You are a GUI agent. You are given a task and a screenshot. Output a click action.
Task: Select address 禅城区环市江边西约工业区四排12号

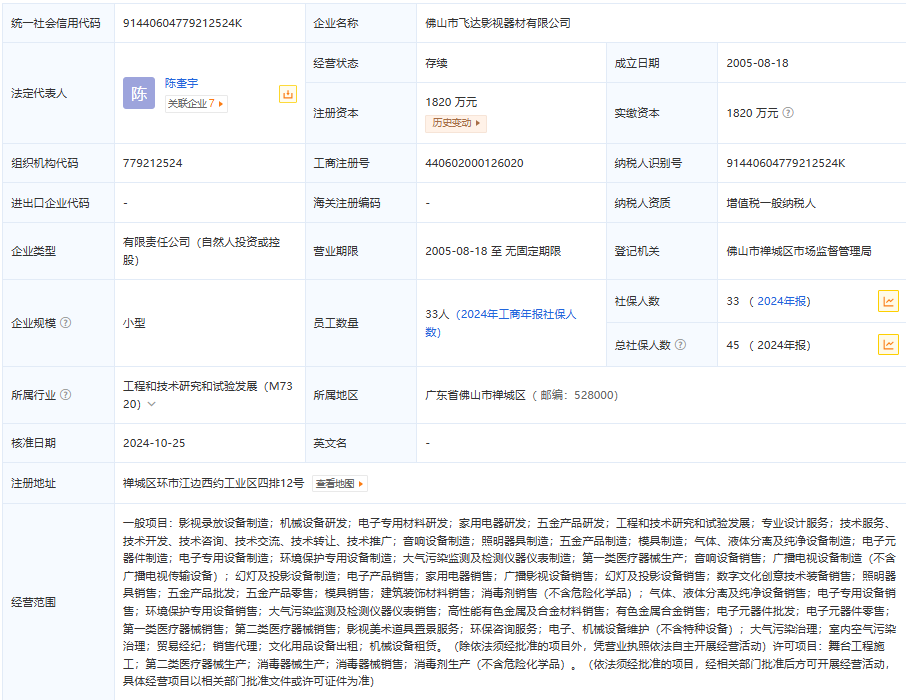click(x=213, y=483)
